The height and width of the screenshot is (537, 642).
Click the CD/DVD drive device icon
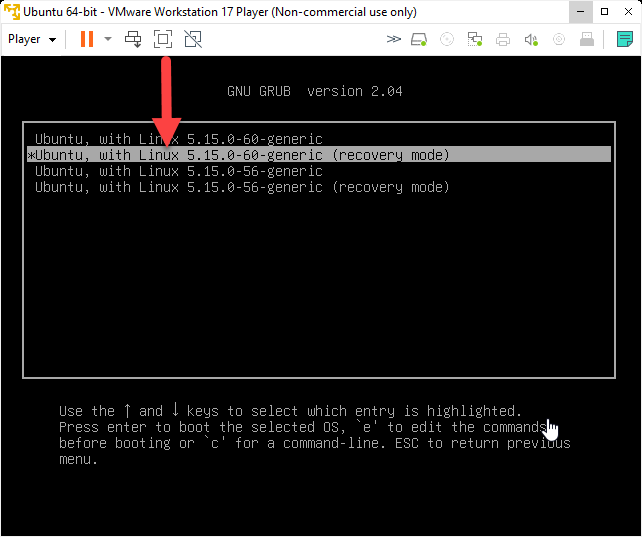point(447,39)
